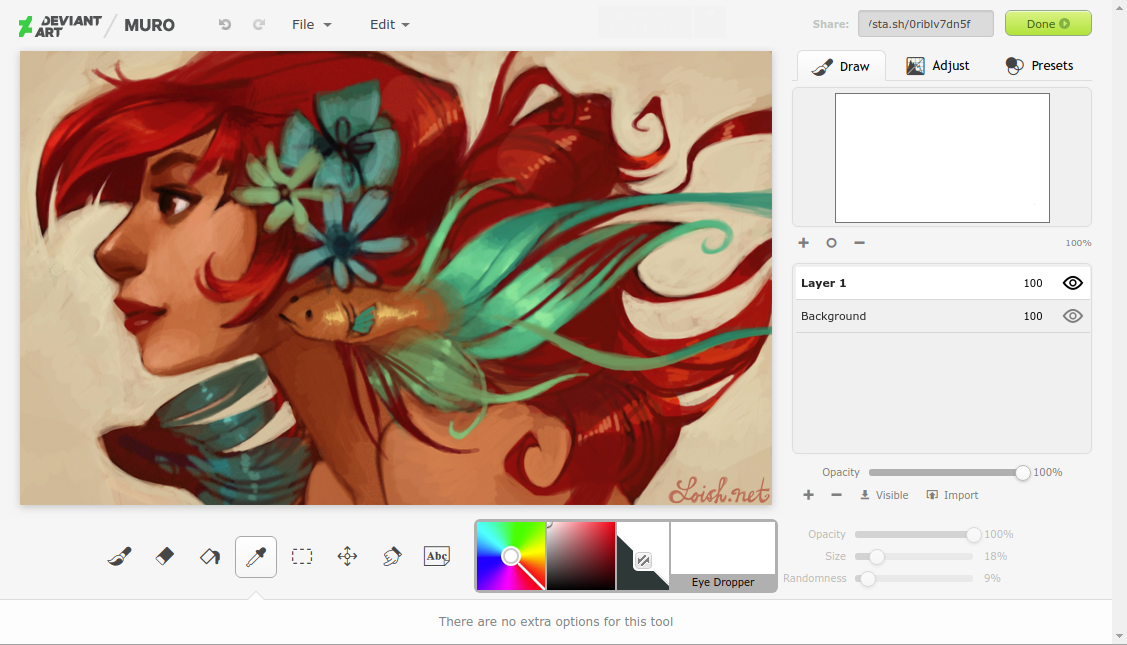Click the deviantART logo

click(60, 26)
